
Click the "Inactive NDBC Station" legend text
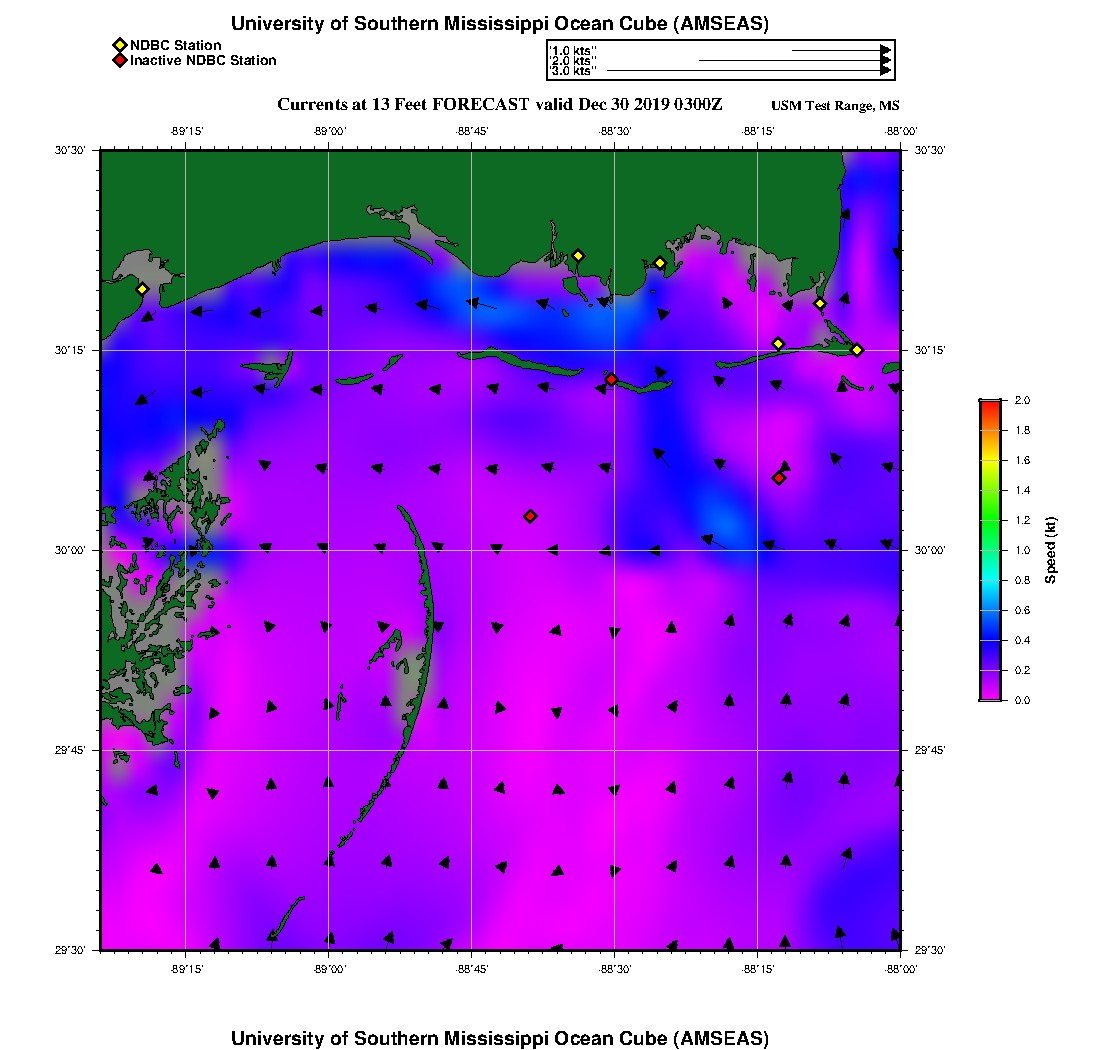[203, 61]
